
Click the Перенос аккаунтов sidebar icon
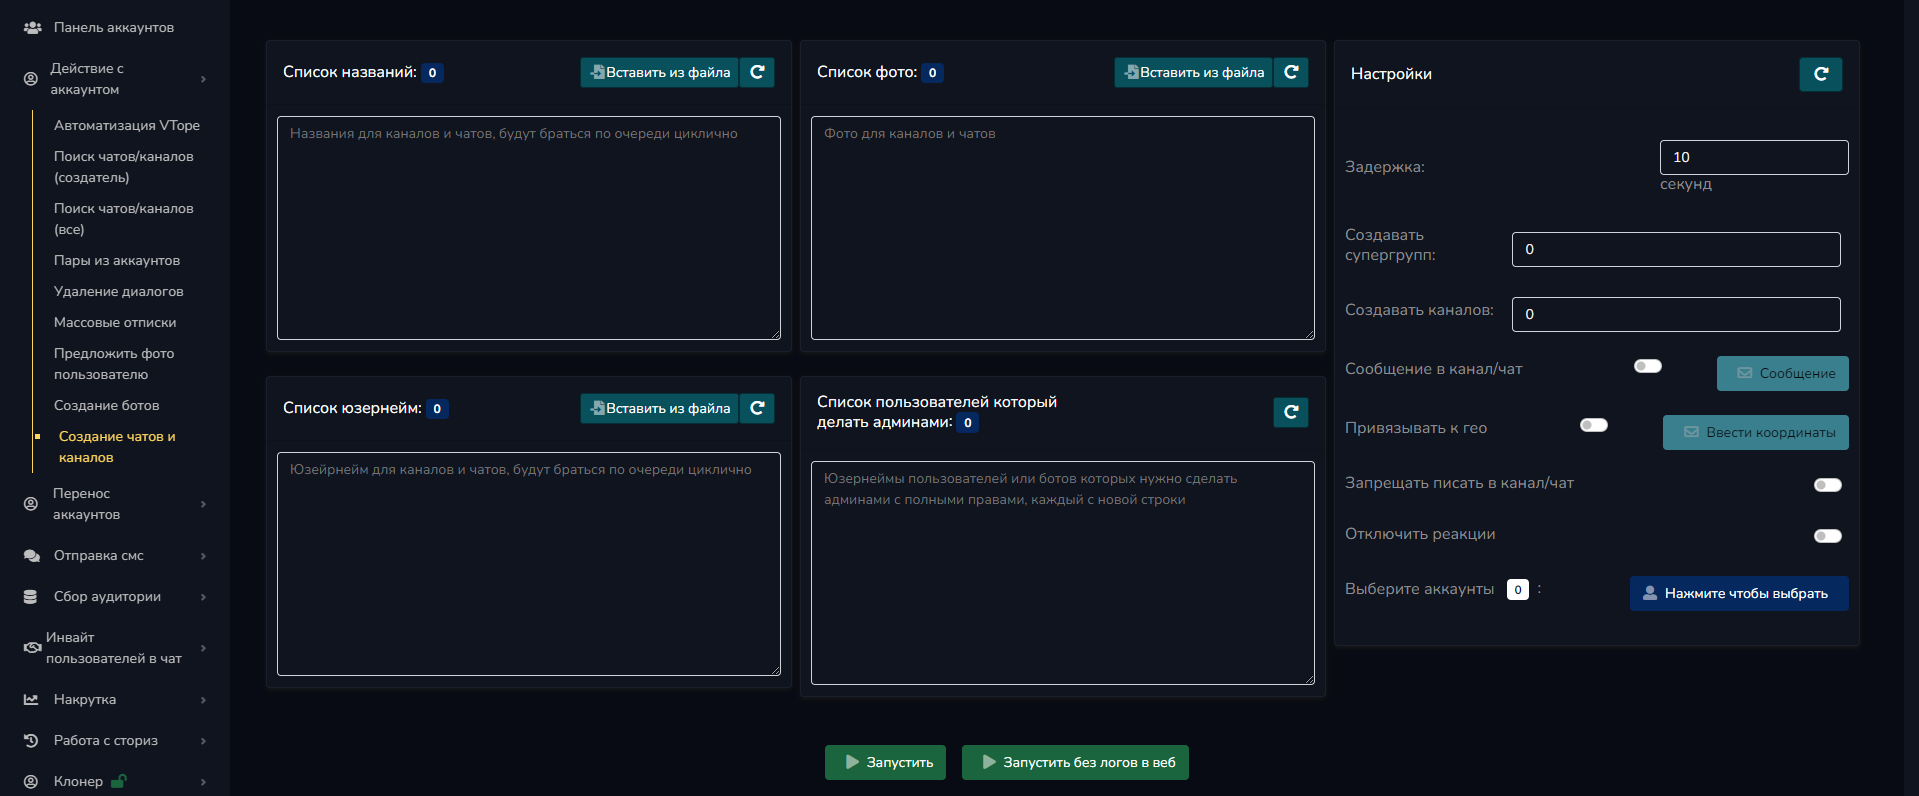click(31, 504)
